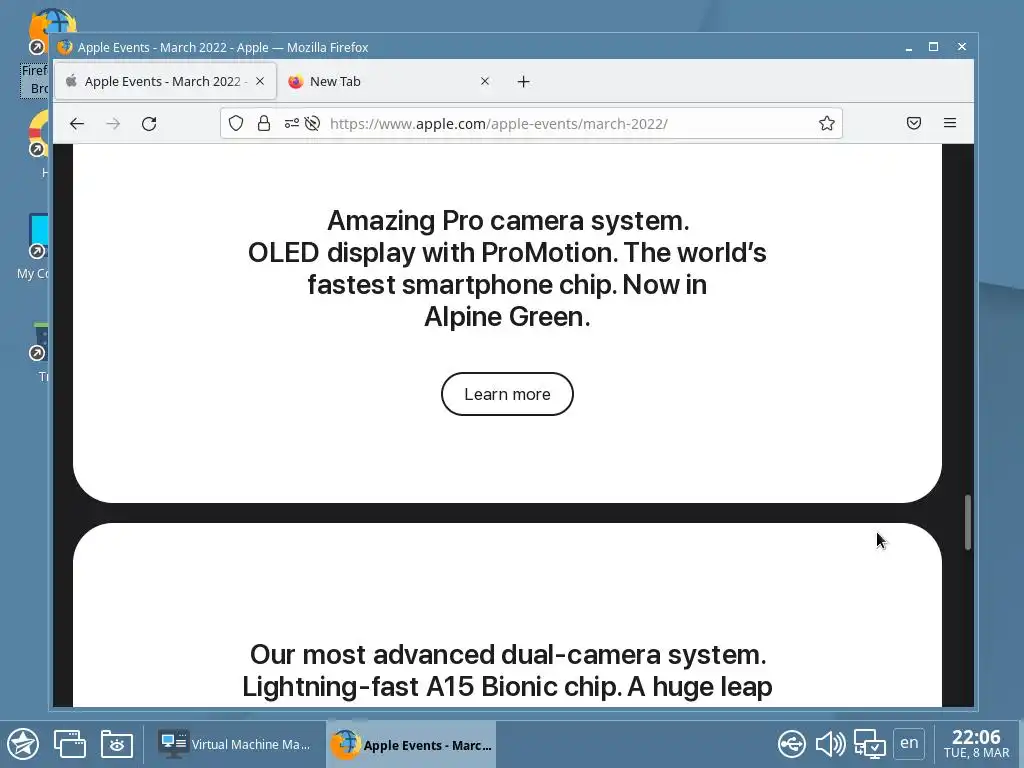Open the clock showing 22:06
This screenshot has height=768, width=1024.
(x=976, y=744)
